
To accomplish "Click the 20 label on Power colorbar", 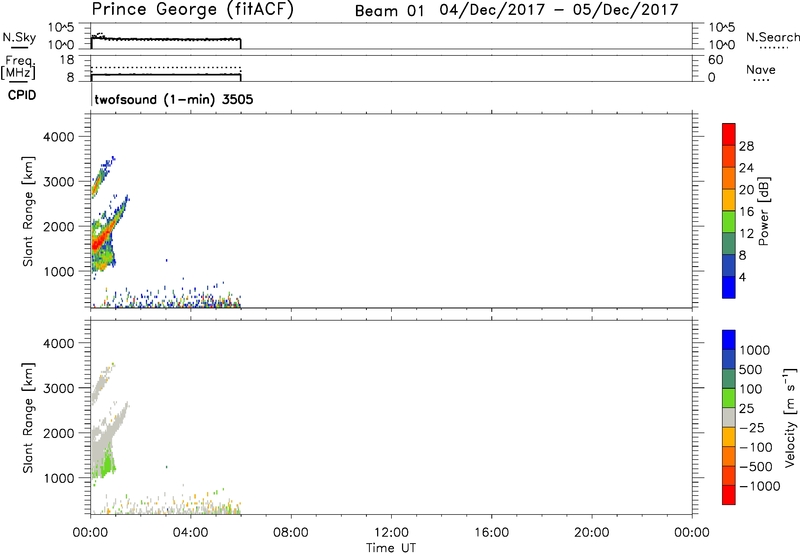I will point(746,190).
